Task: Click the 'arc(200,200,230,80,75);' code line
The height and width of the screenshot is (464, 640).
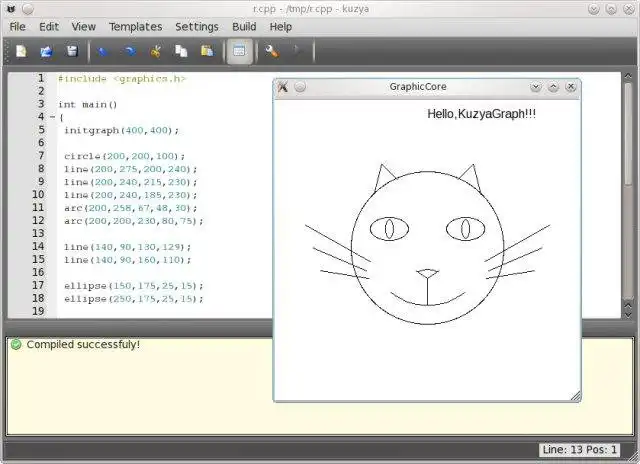Action: point(133,221)
